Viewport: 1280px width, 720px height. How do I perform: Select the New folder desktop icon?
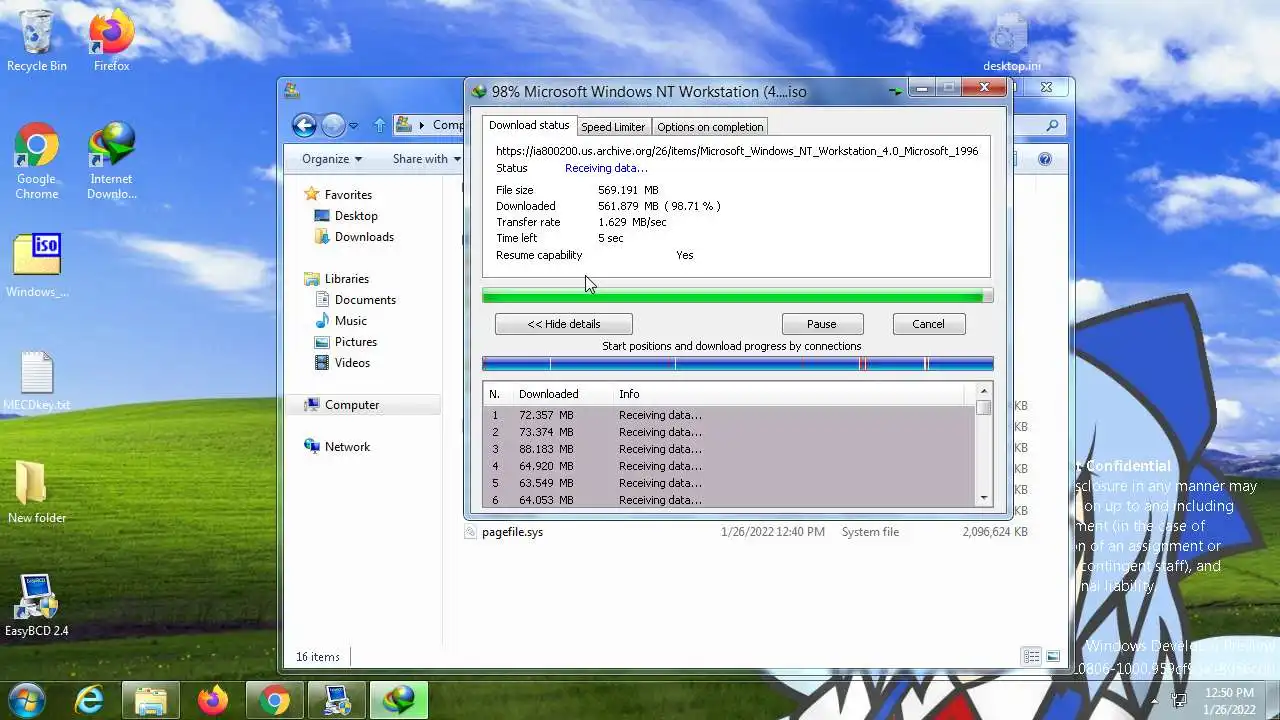click(x=37, y=492)
